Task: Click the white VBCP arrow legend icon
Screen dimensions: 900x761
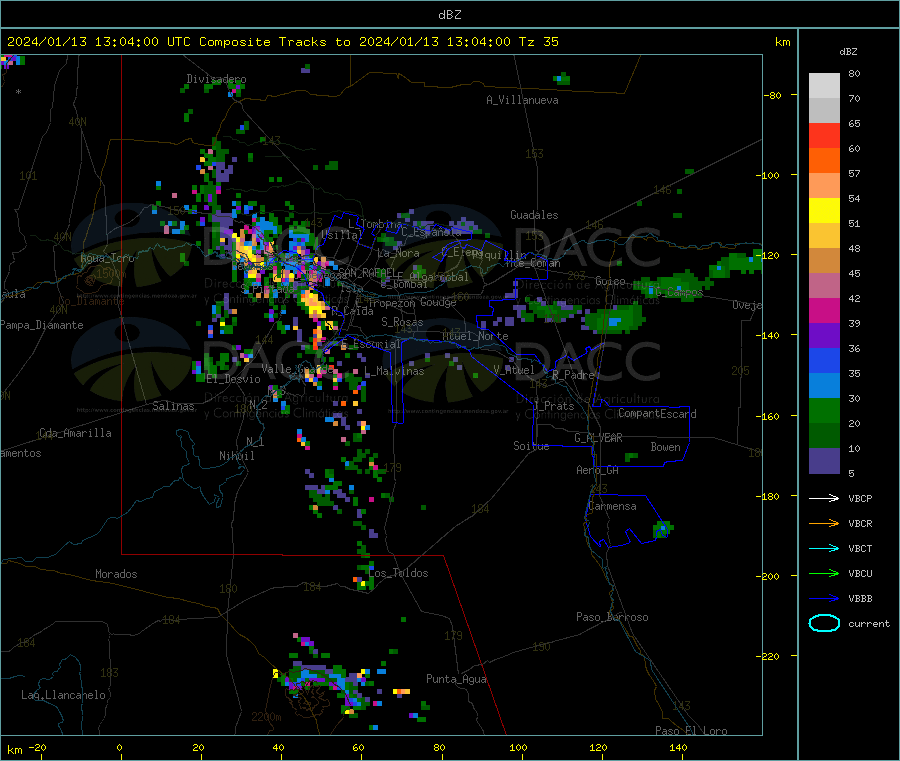Action: click(x=824, y=498)
